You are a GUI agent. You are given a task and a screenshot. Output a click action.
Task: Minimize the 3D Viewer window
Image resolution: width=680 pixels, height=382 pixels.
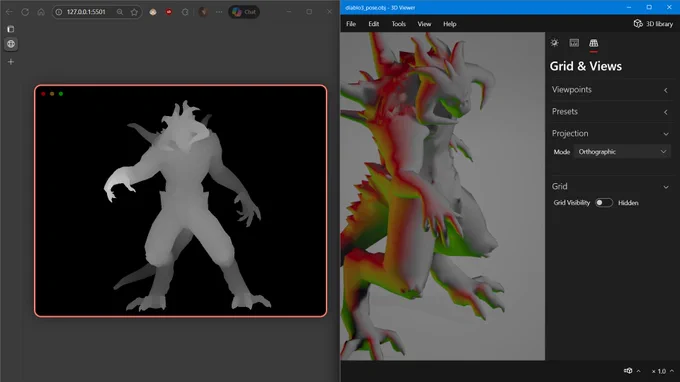629,7
